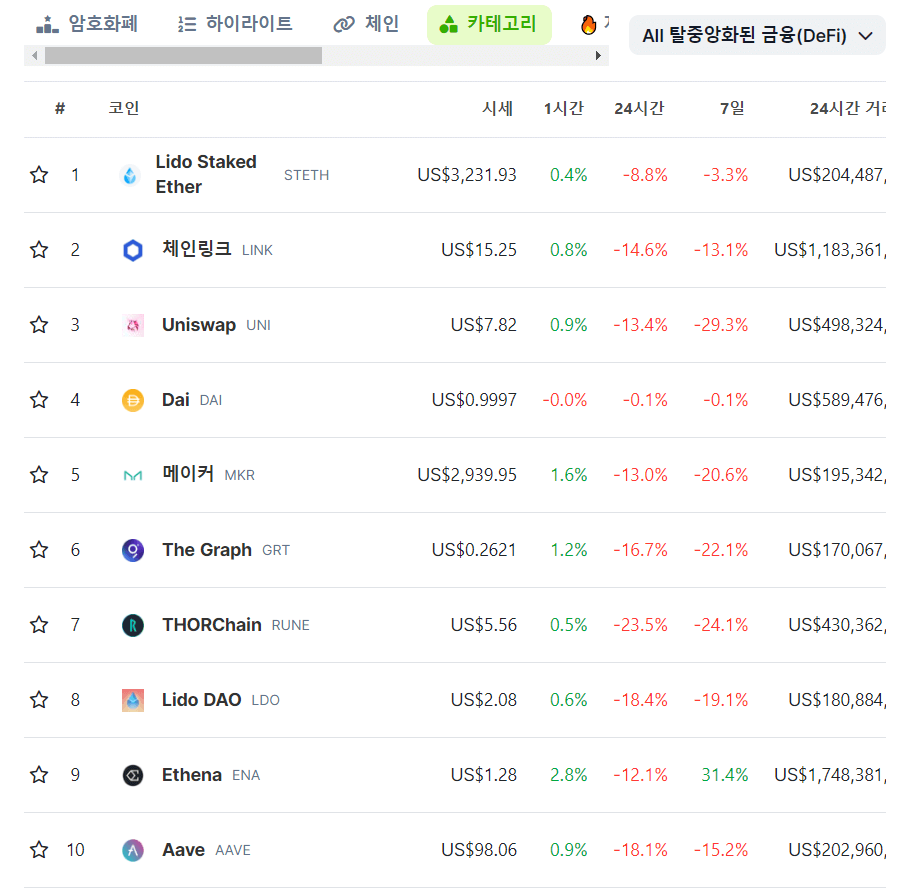Open The Graph coin page
This screenshot has height=891, width=916.
[x=207, y=550]
